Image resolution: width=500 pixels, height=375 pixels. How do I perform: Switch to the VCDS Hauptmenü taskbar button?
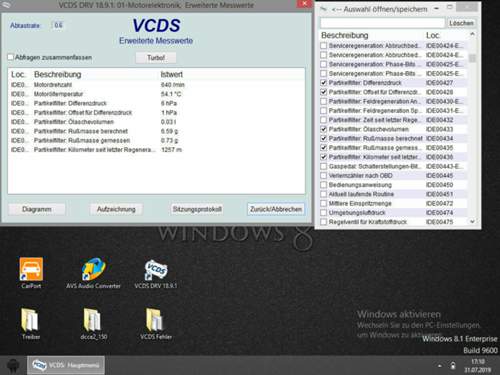tap(66, 365)
